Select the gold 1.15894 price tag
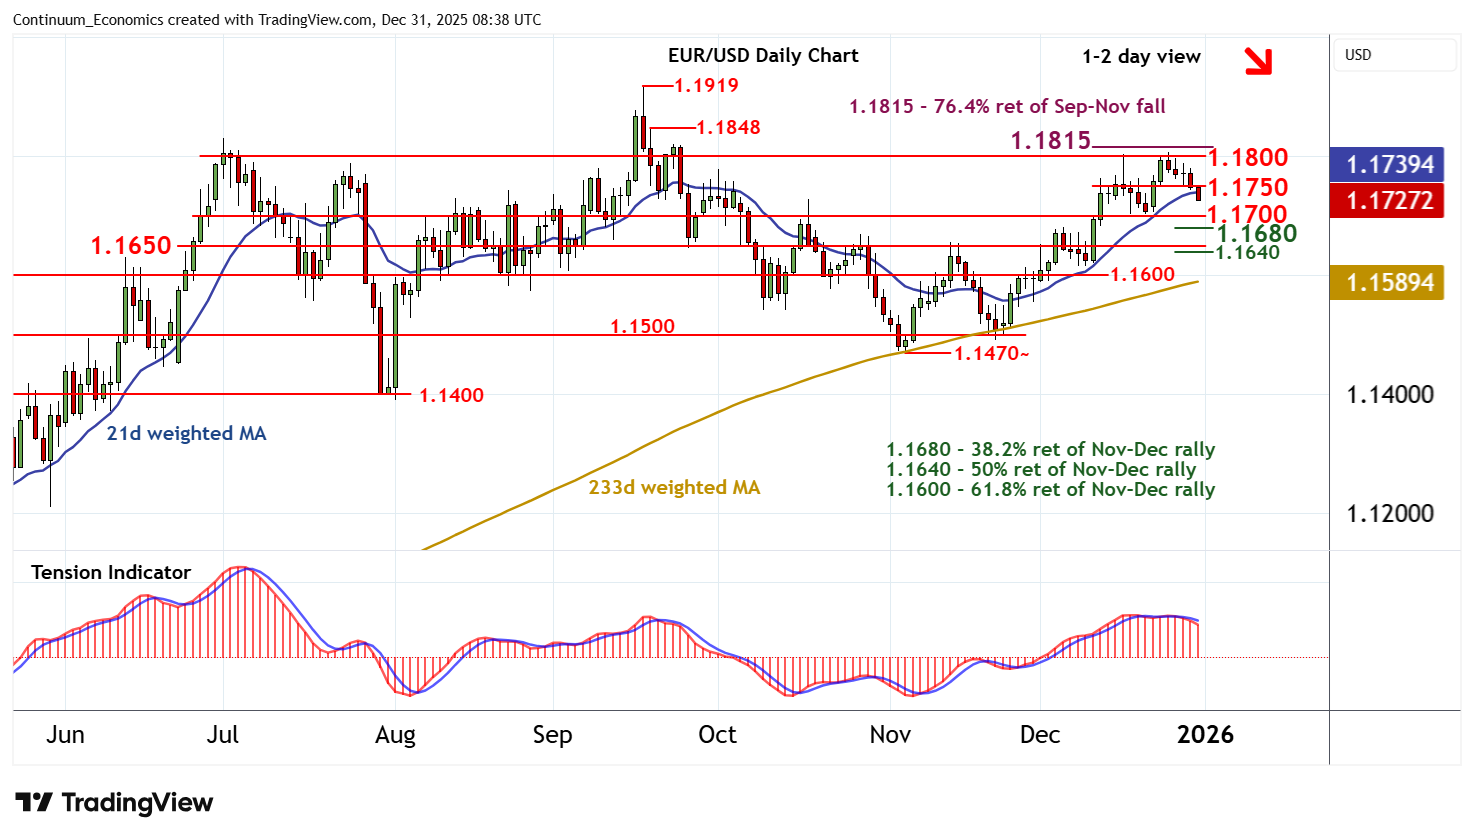The height and width of the screenshot is (840, 1474). (x=1390, y=283)
